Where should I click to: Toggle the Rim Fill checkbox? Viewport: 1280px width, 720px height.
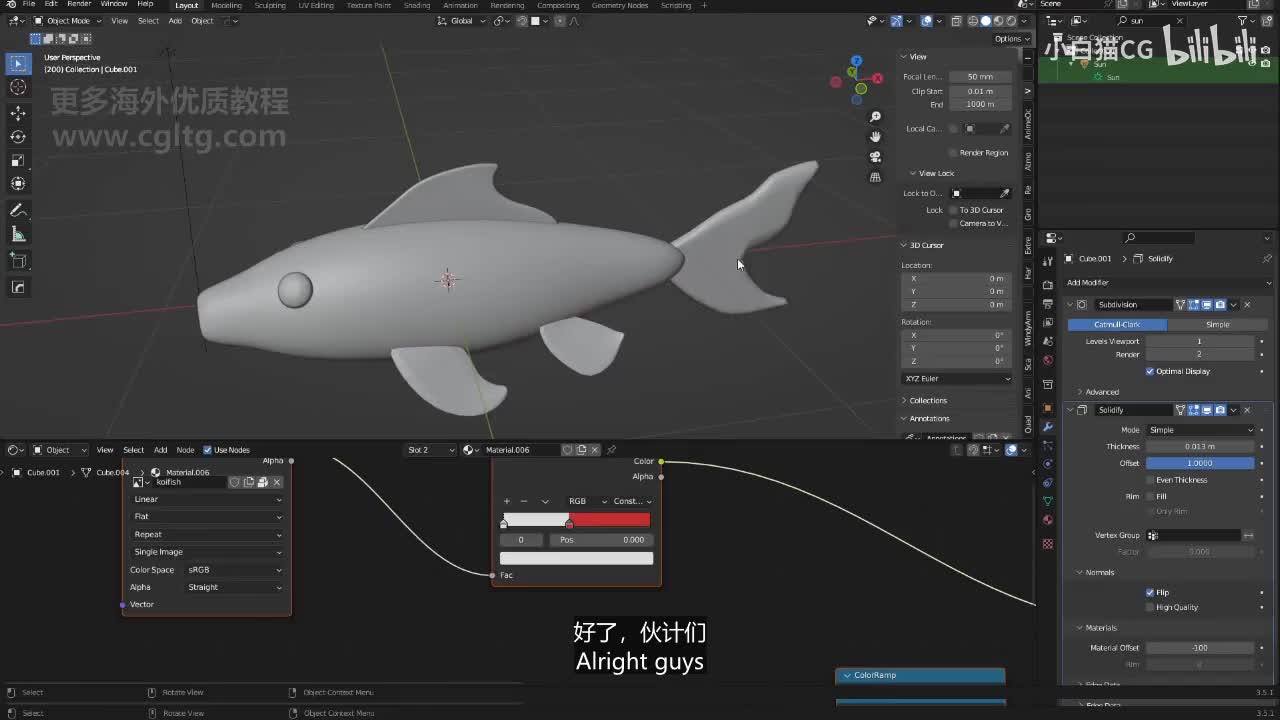click(1150, 496)
